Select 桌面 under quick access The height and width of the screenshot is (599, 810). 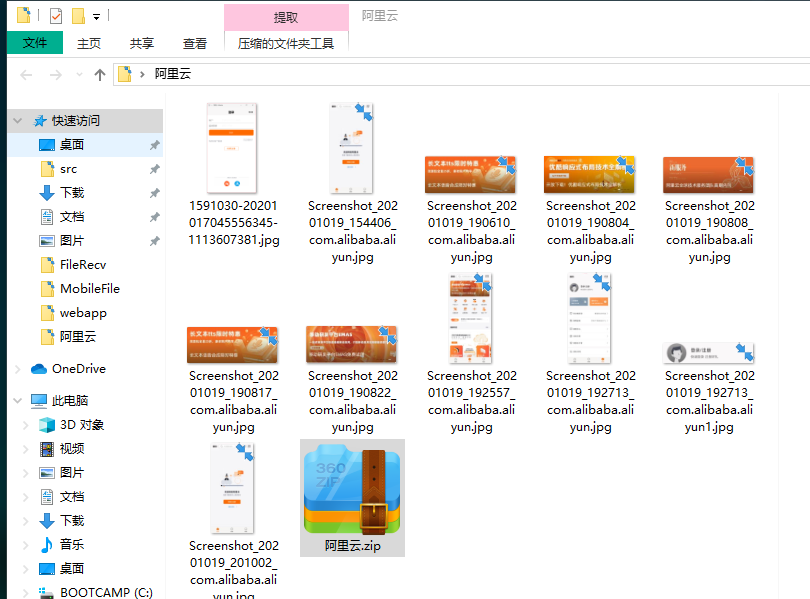click(72, 145)
